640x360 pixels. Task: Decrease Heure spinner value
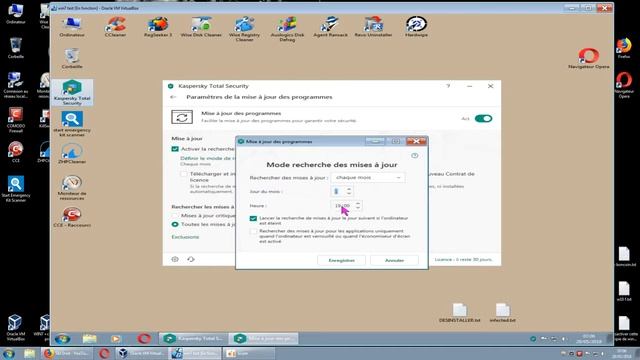click(x=358, y=207)
